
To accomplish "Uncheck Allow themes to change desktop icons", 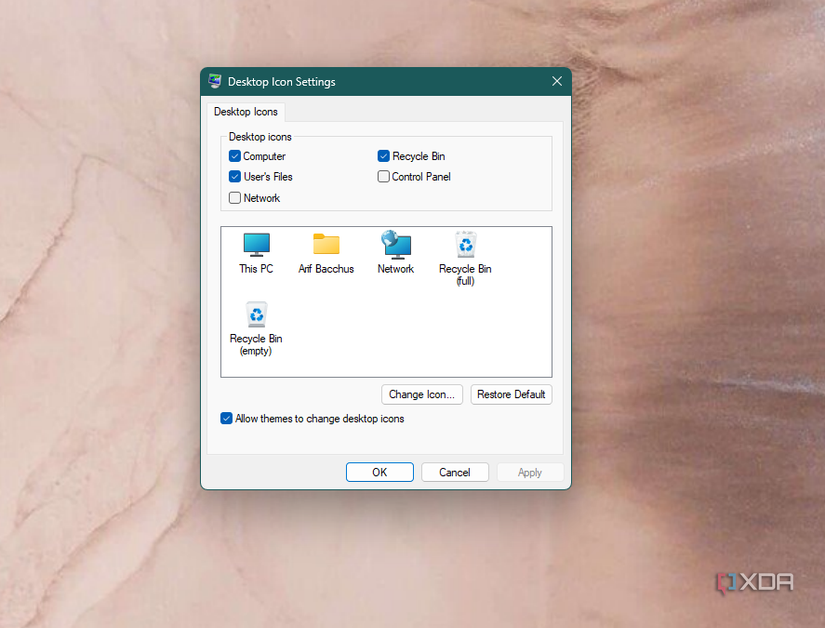I will [227, 418].
